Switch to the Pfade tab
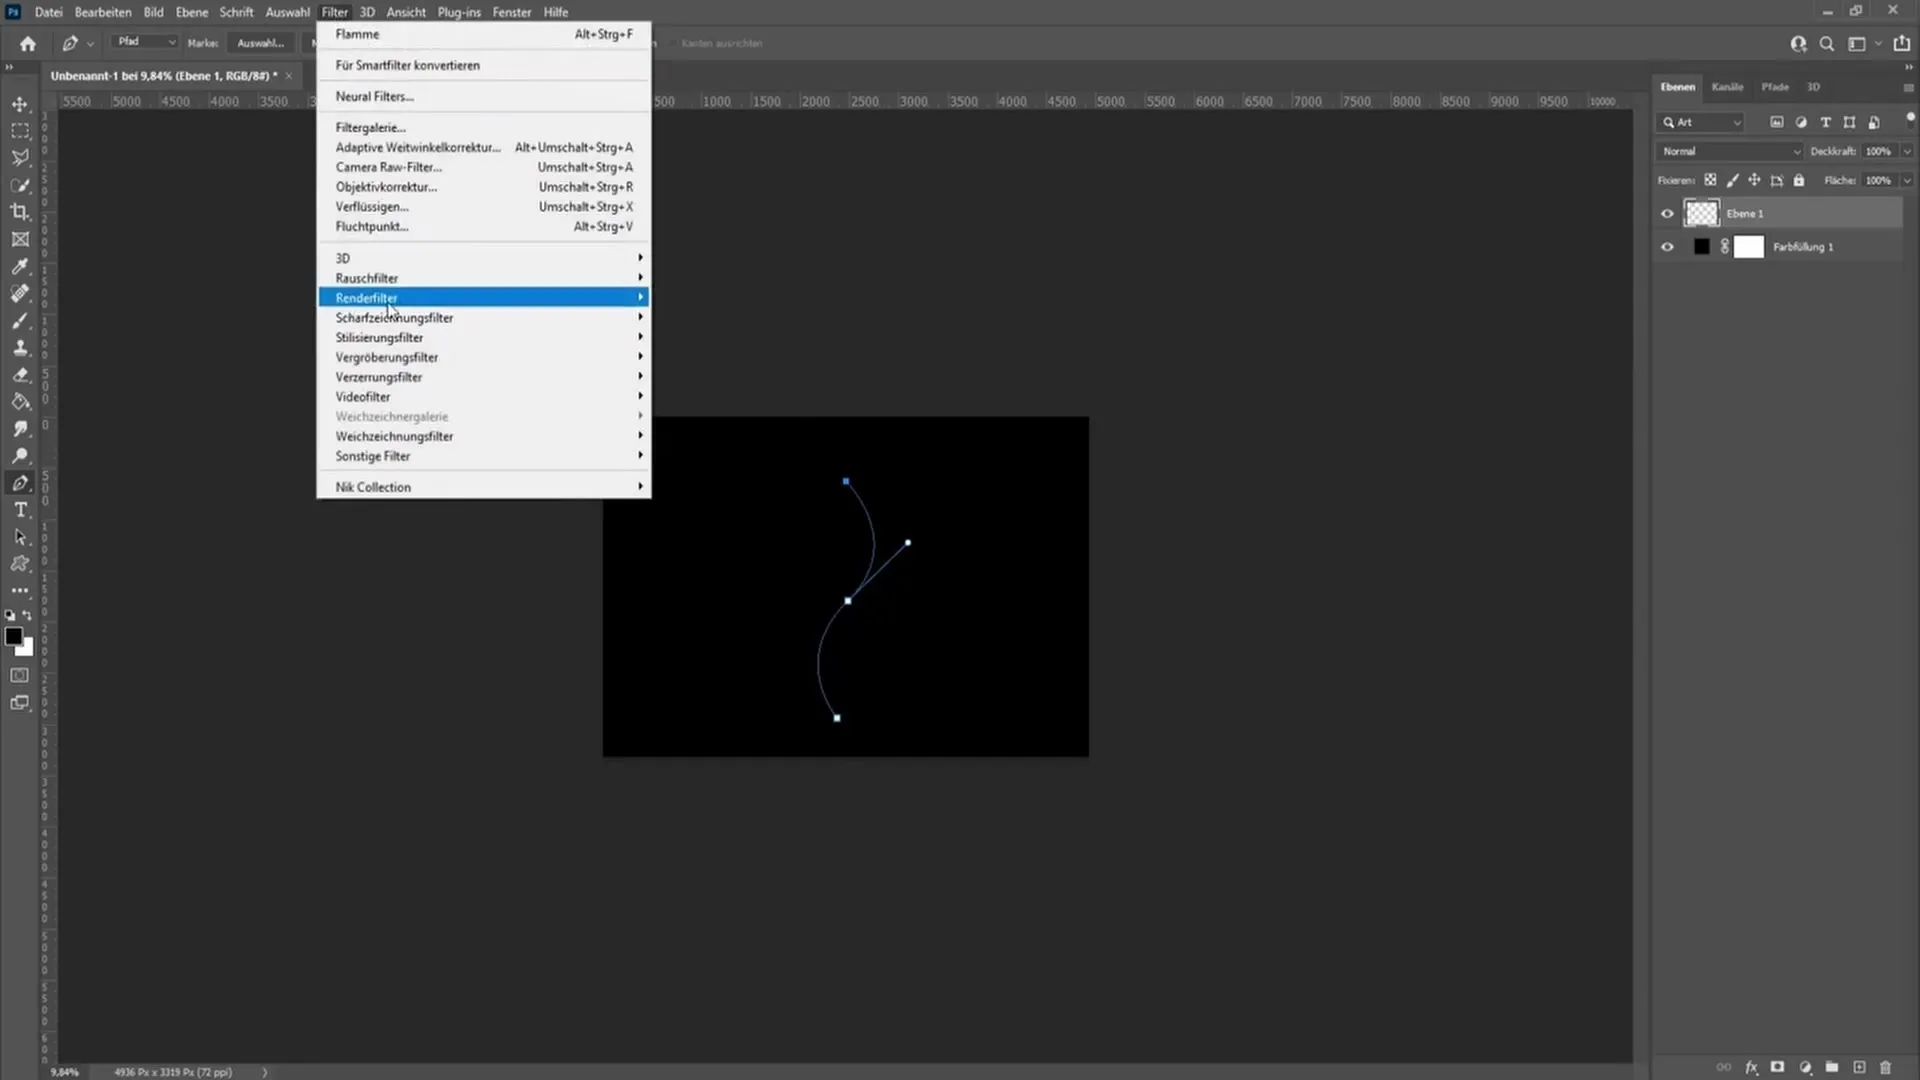 coord(1775,87)
